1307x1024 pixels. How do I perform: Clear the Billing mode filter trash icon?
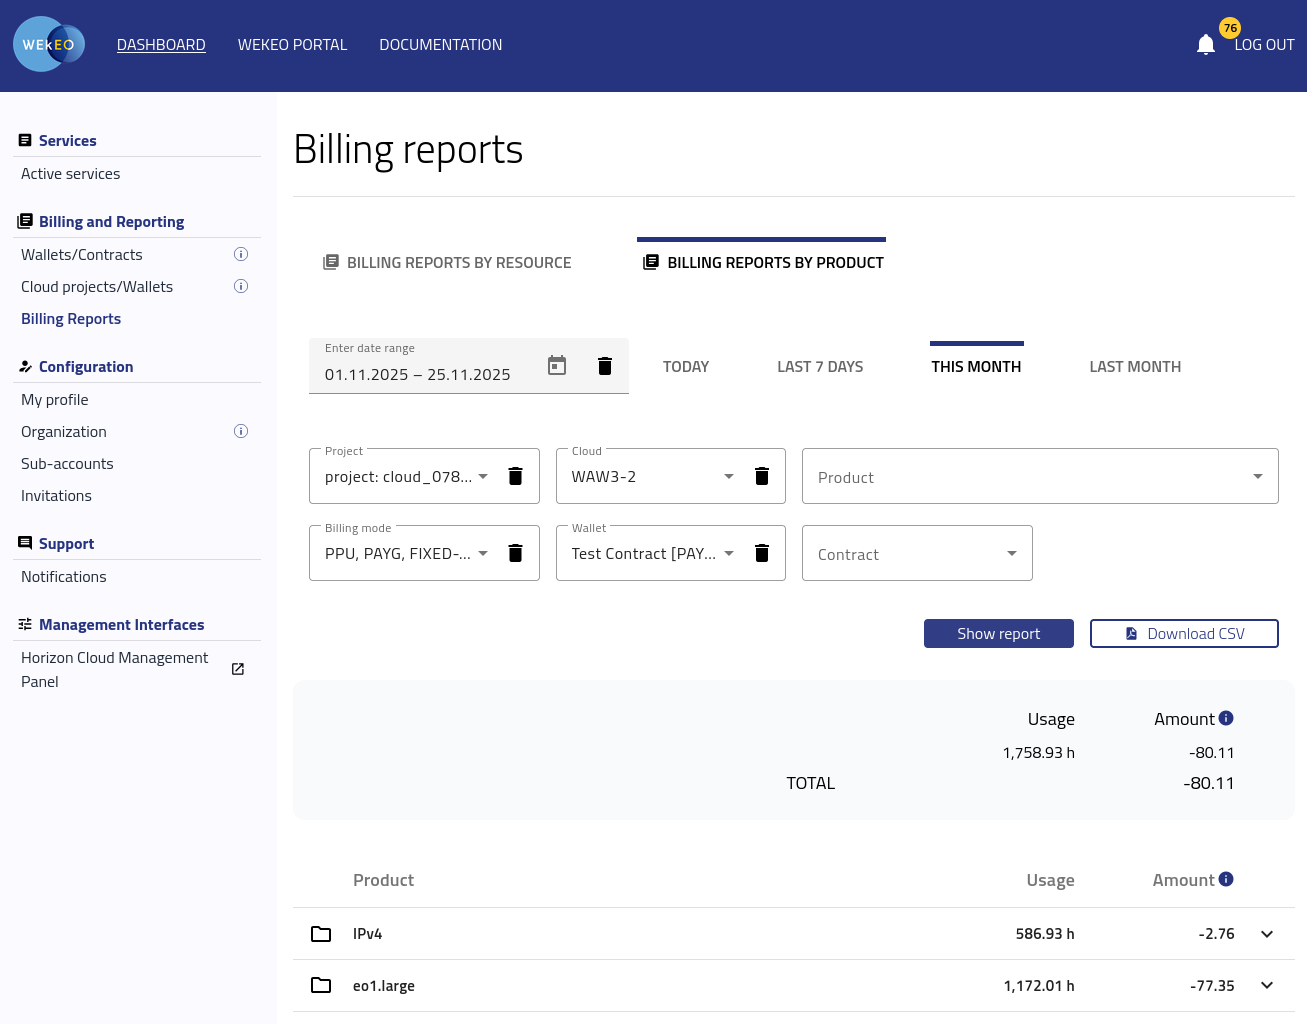[515, 553]
